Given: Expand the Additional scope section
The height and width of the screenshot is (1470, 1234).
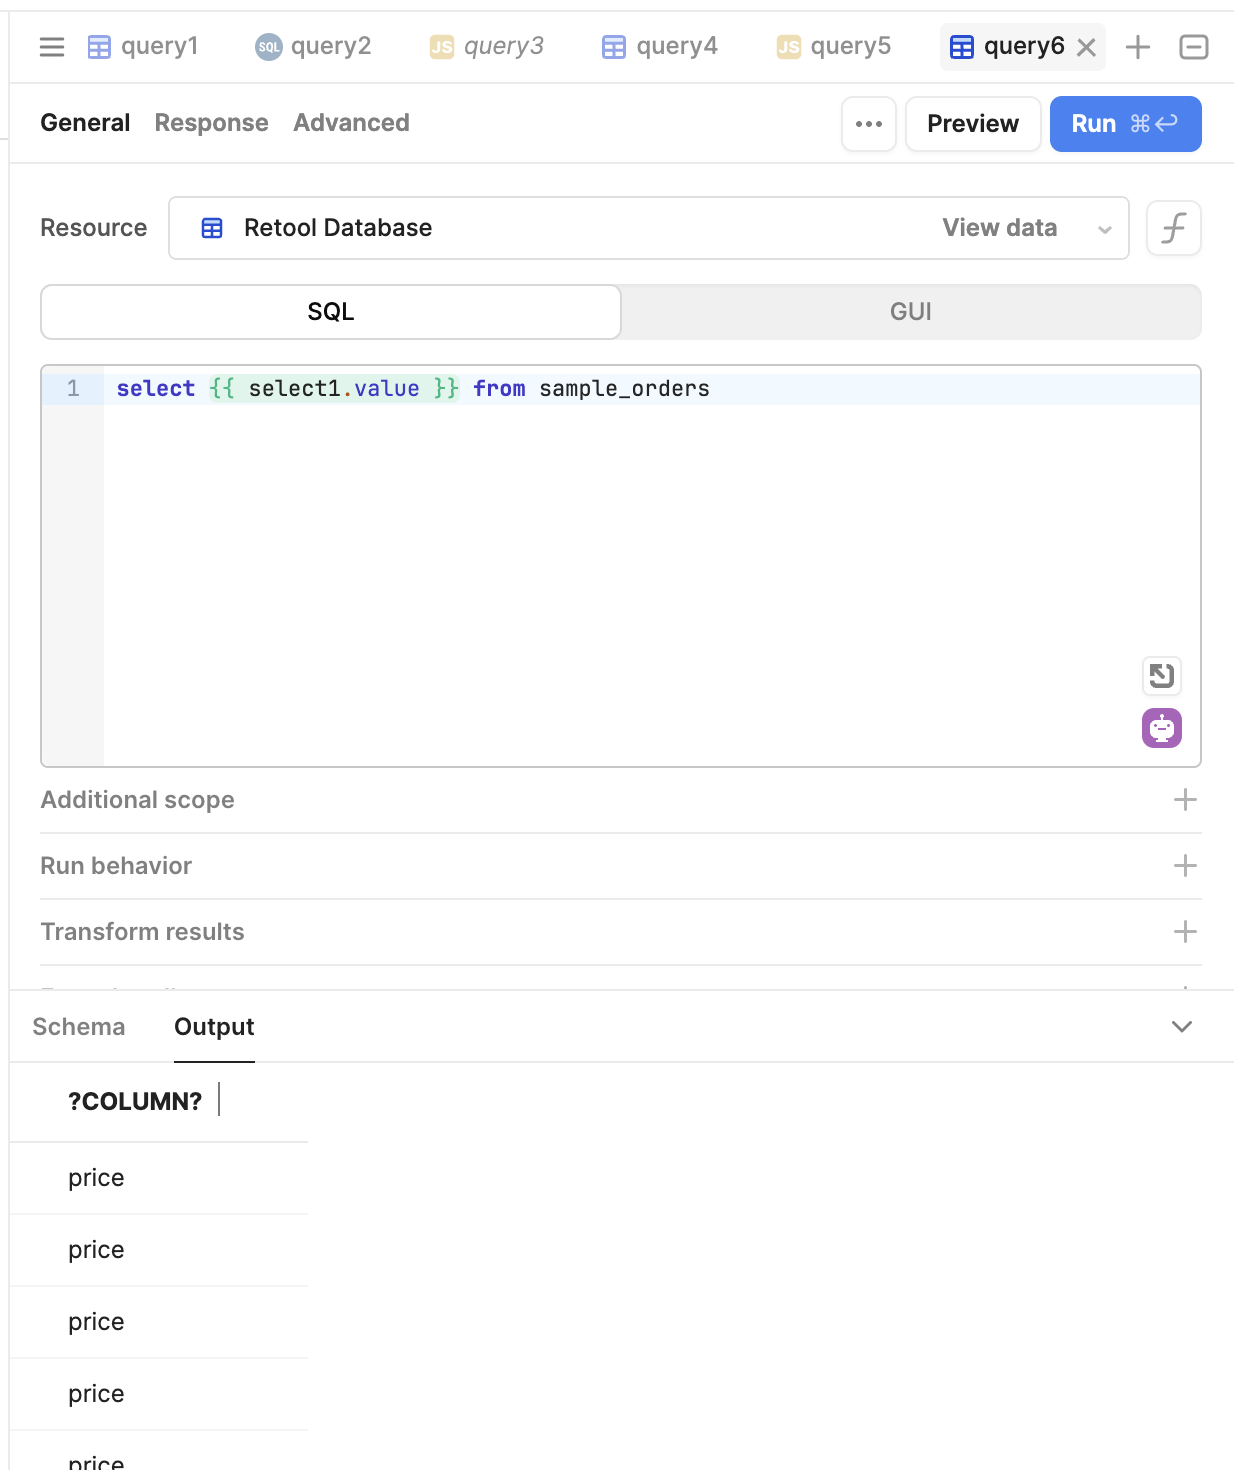Looking at the screenshot, I should point(1185,800).
